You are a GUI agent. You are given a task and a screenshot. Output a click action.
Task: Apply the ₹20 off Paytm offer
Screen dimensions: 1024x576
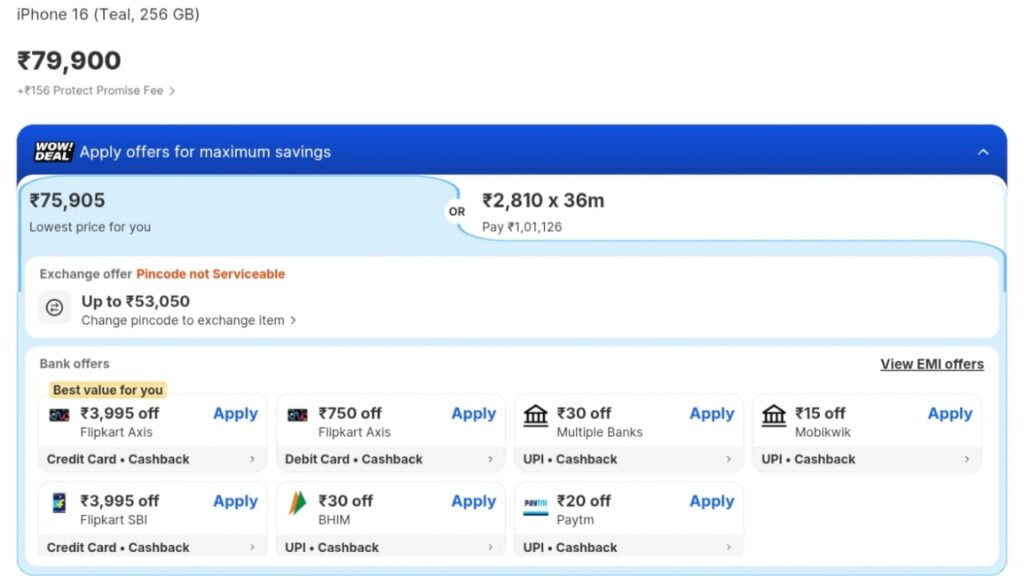coord(711,502)
